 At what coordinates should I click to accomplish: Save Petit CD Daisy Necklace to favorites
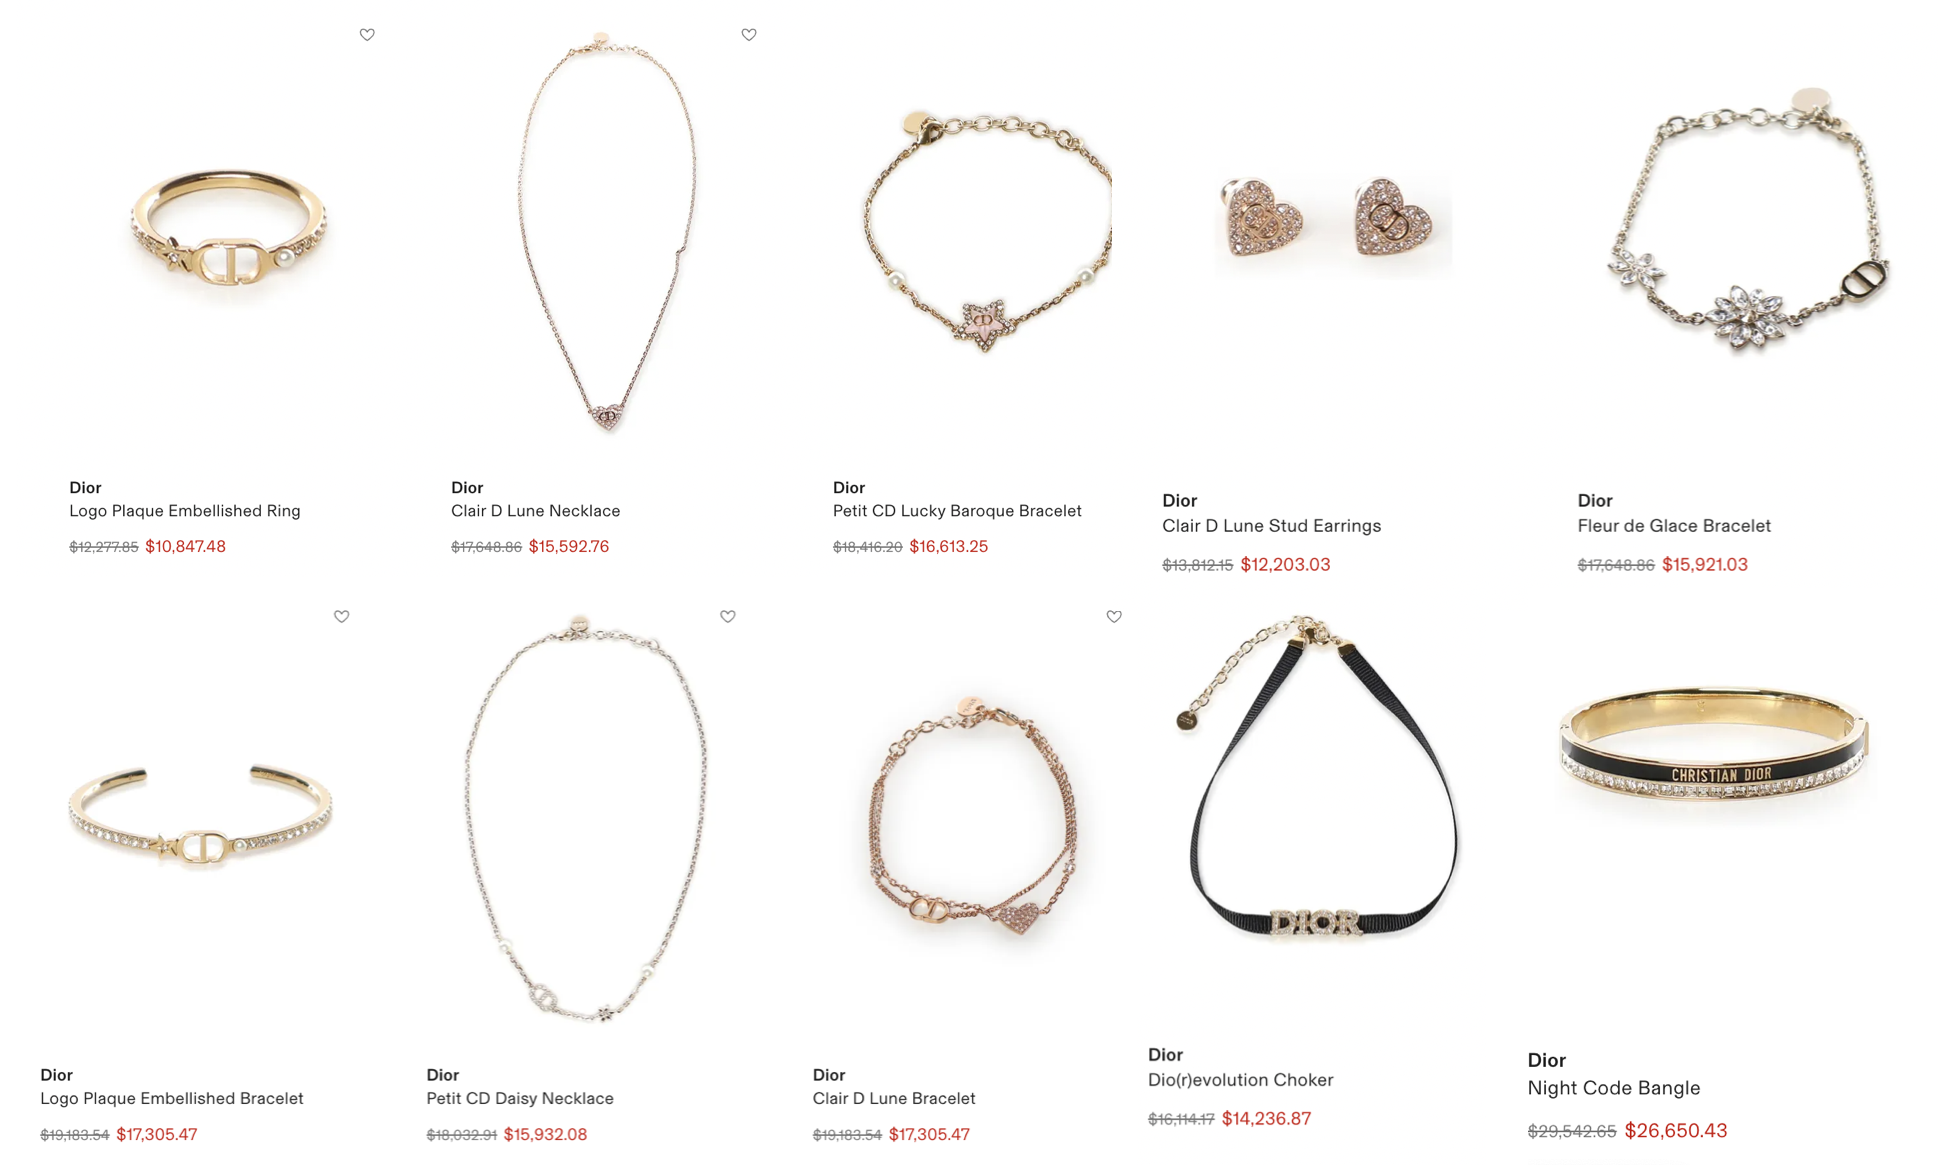tap(728, 617)
